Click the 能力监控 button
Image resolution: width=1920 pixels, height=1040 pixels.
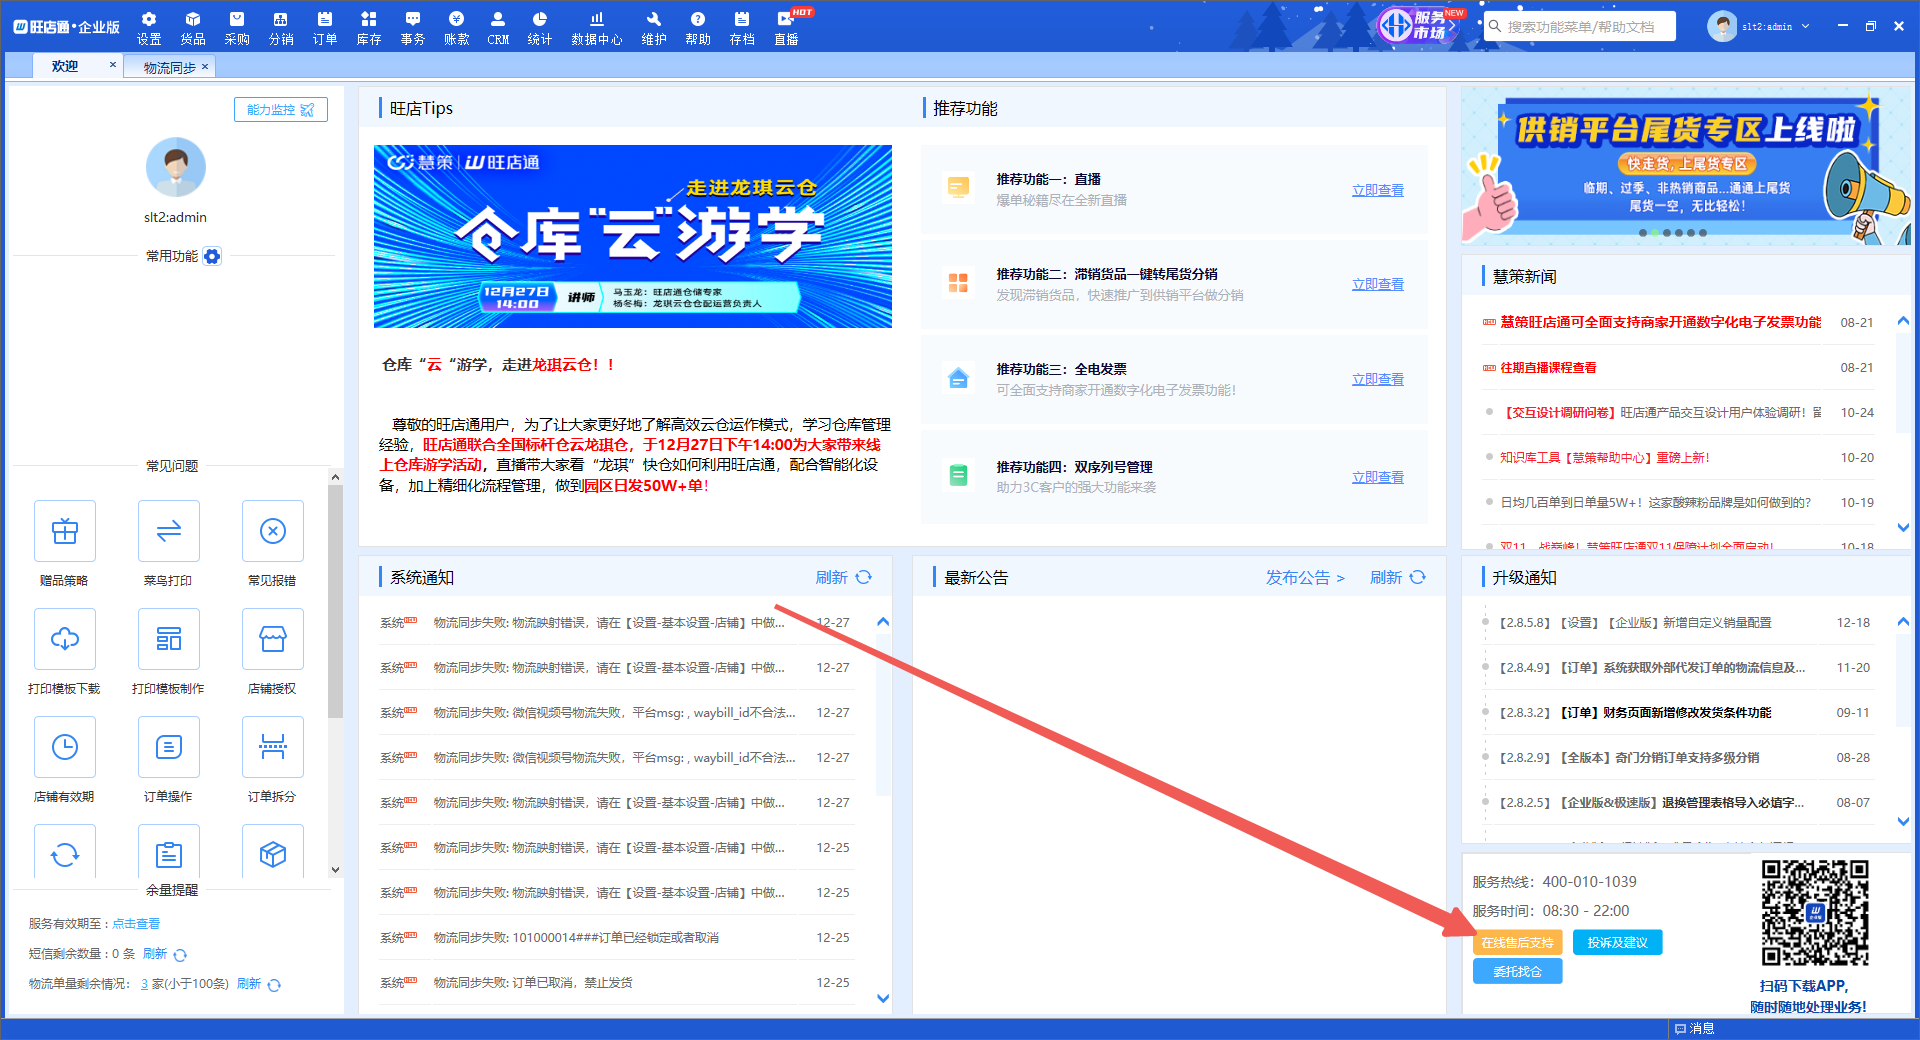[281, 110]
